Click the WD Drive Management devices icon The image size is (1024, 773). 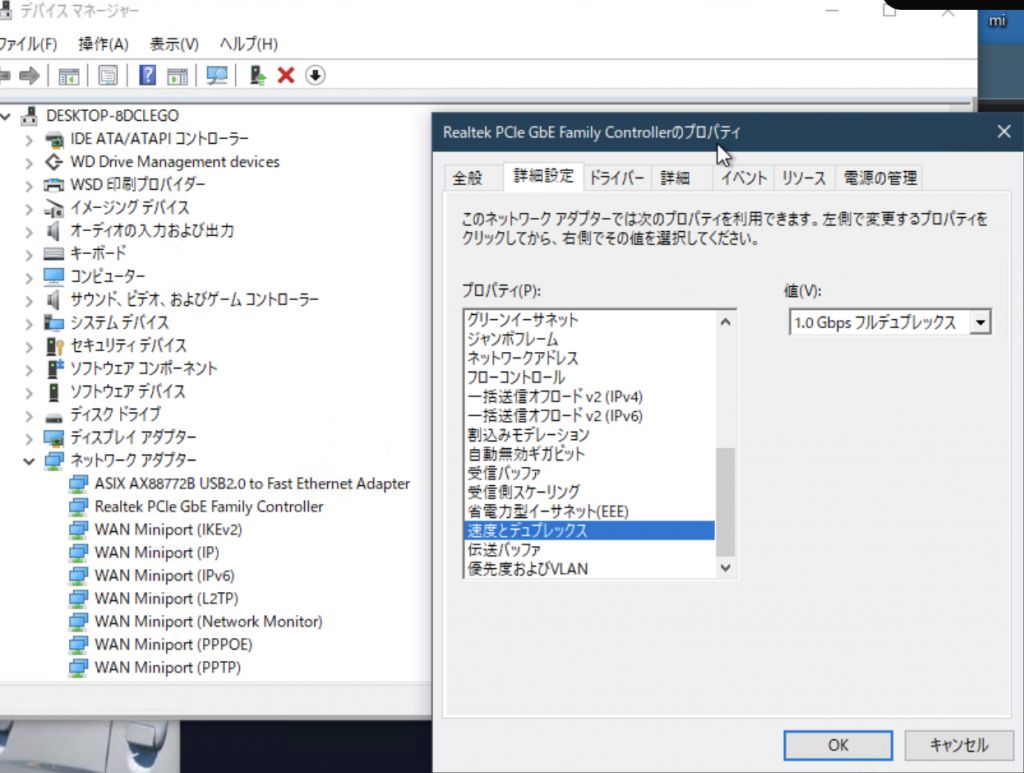tap(54, 162)
